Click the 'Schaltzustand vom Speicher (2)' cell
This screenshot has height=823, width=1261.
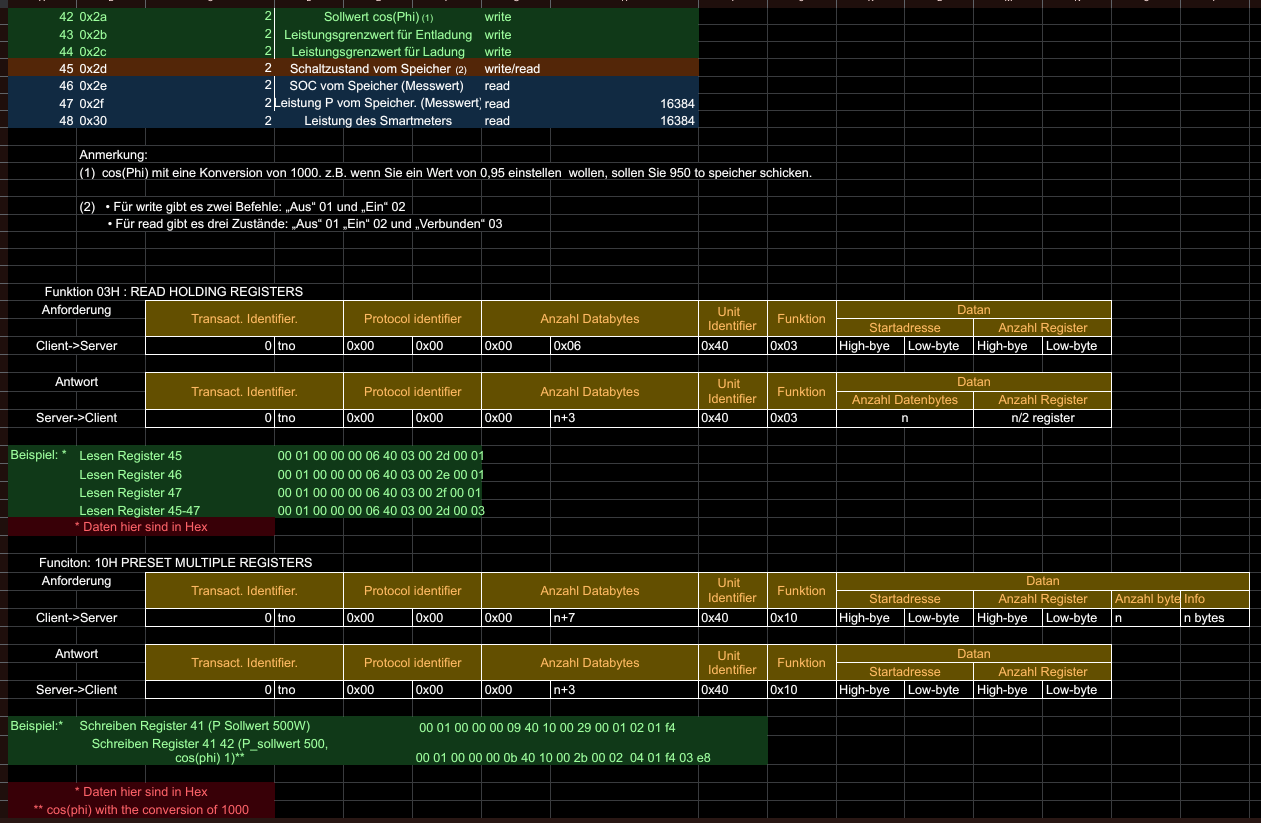pyautogui.click(x=378, y=69)
